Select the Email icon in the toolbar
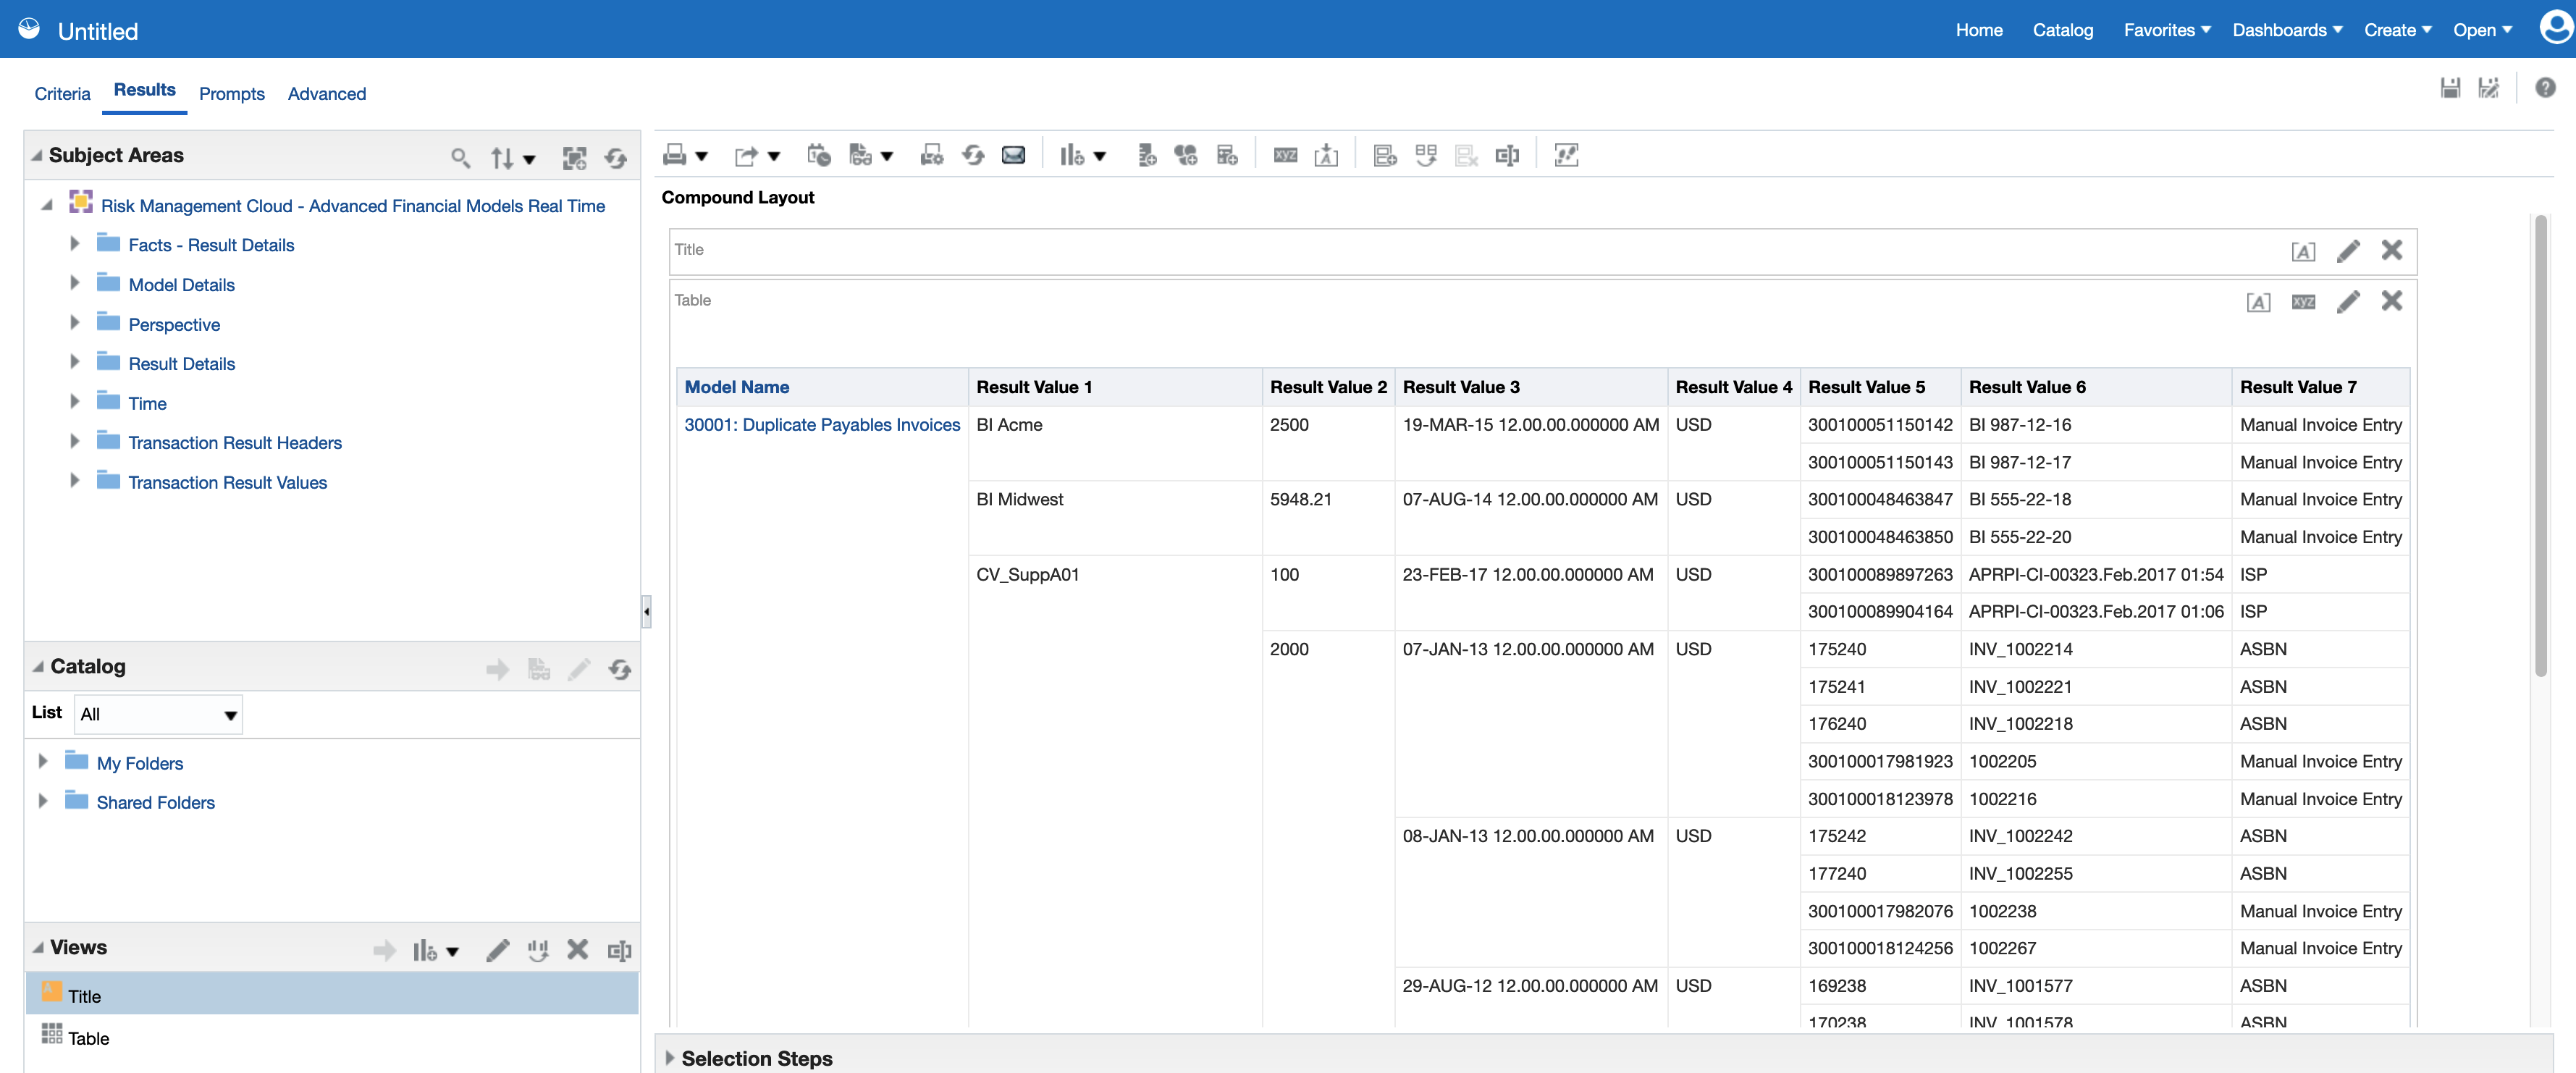 click(1013, 155)
